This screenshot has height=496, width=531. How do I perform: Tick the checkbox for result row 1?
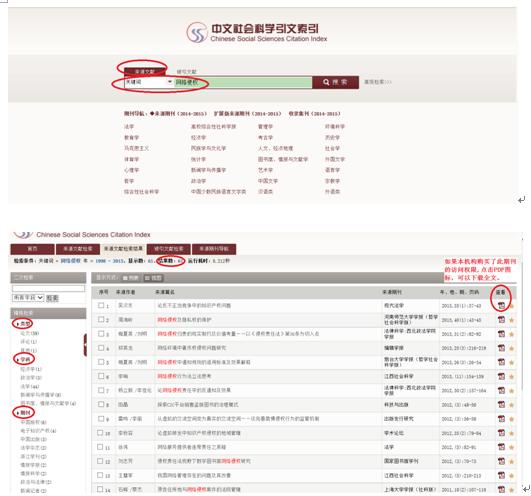[101, 305]
